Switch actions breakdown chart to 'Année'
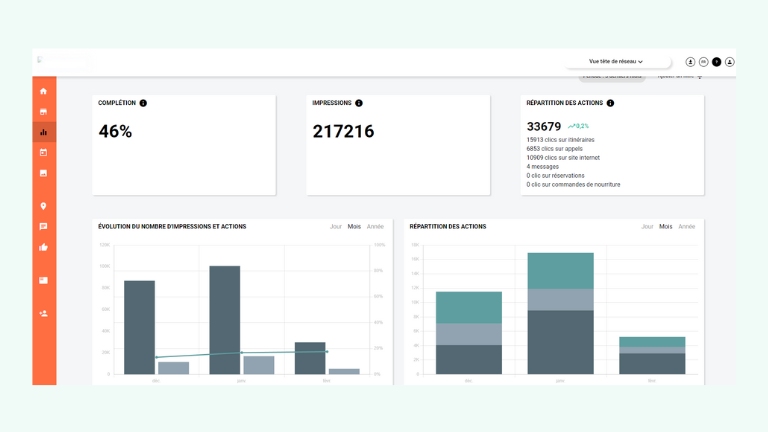The width and height of the screenshot is (768, 432). 687,227
